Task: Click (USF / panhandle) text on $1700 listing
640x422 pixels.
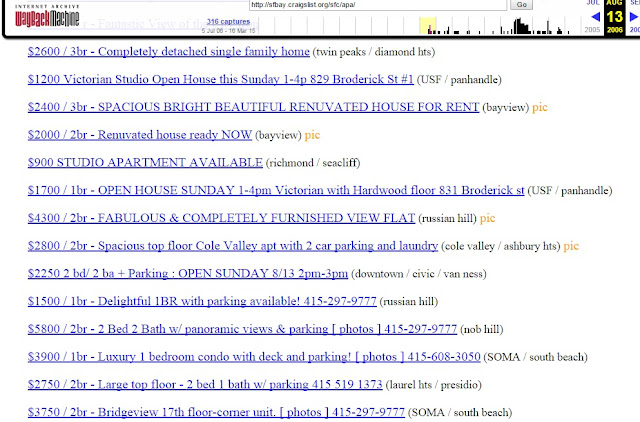Action: coord(570,191)
